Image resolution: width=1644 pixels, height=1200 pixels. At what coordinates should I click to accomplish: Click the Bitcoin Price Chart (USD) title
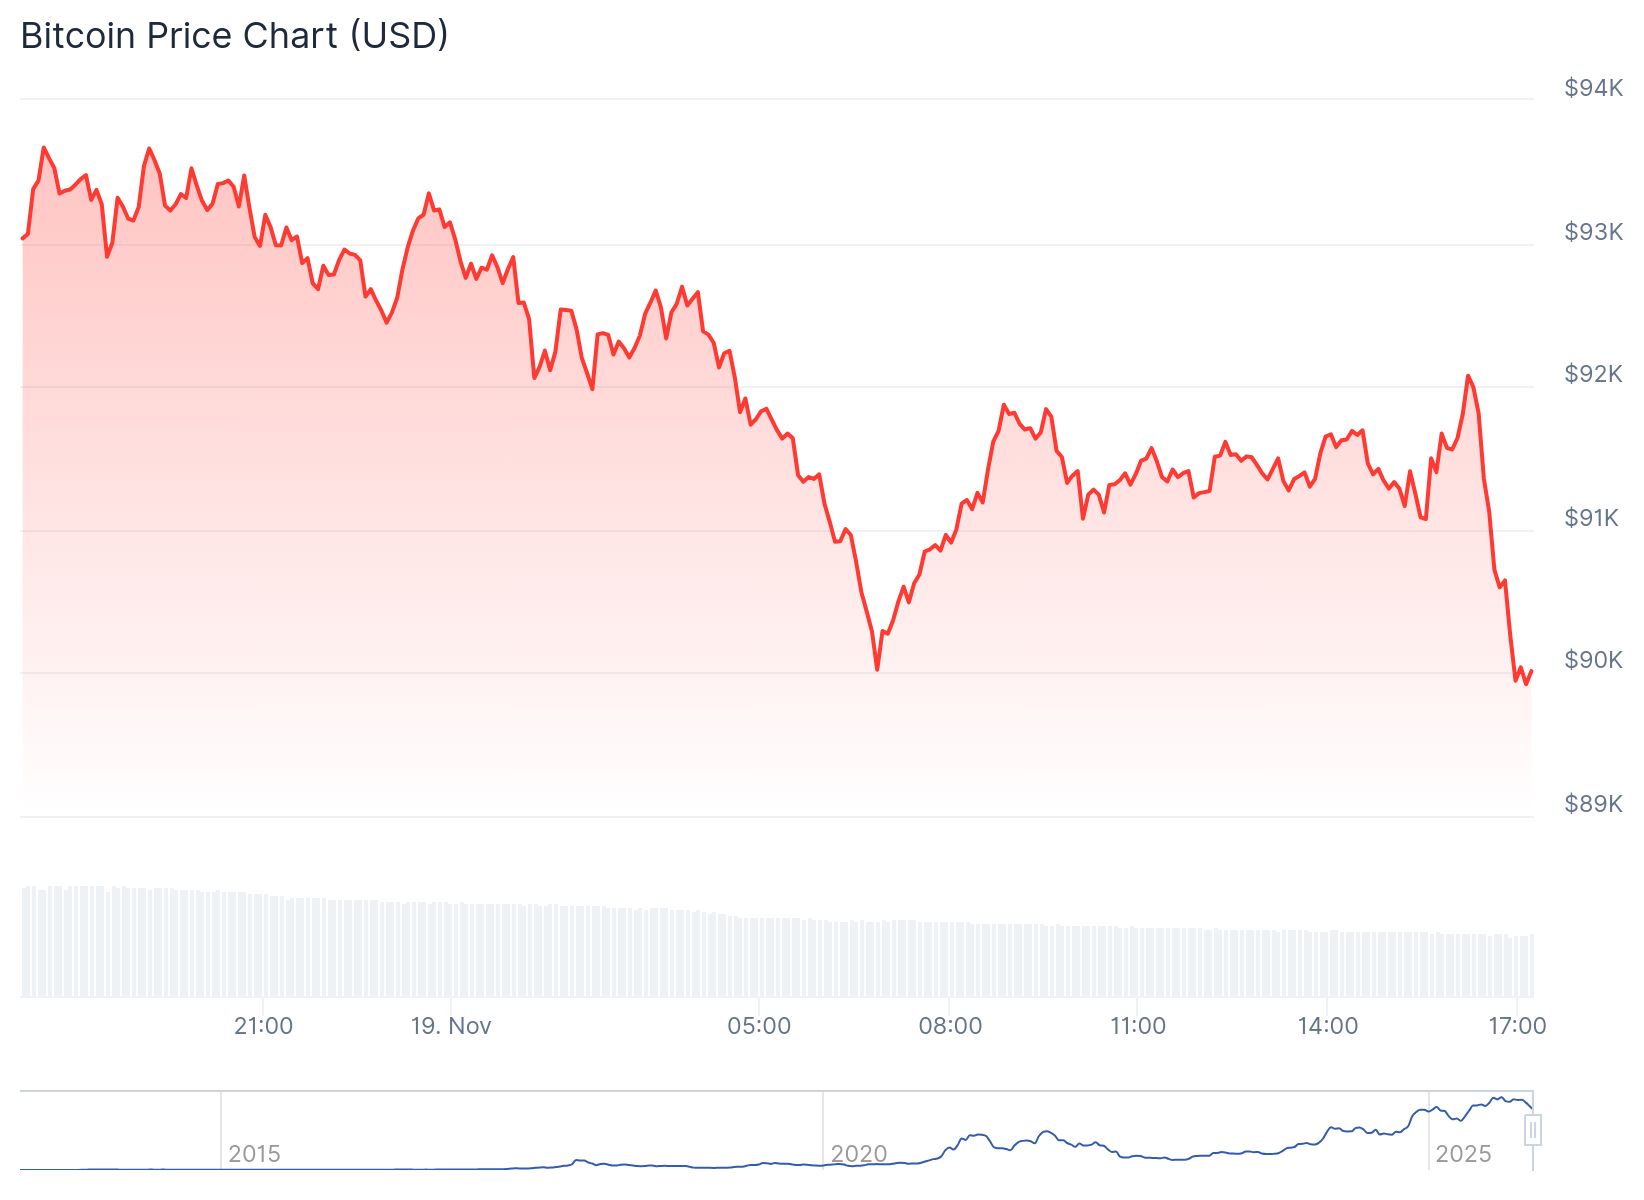click(x=234, y=35)
